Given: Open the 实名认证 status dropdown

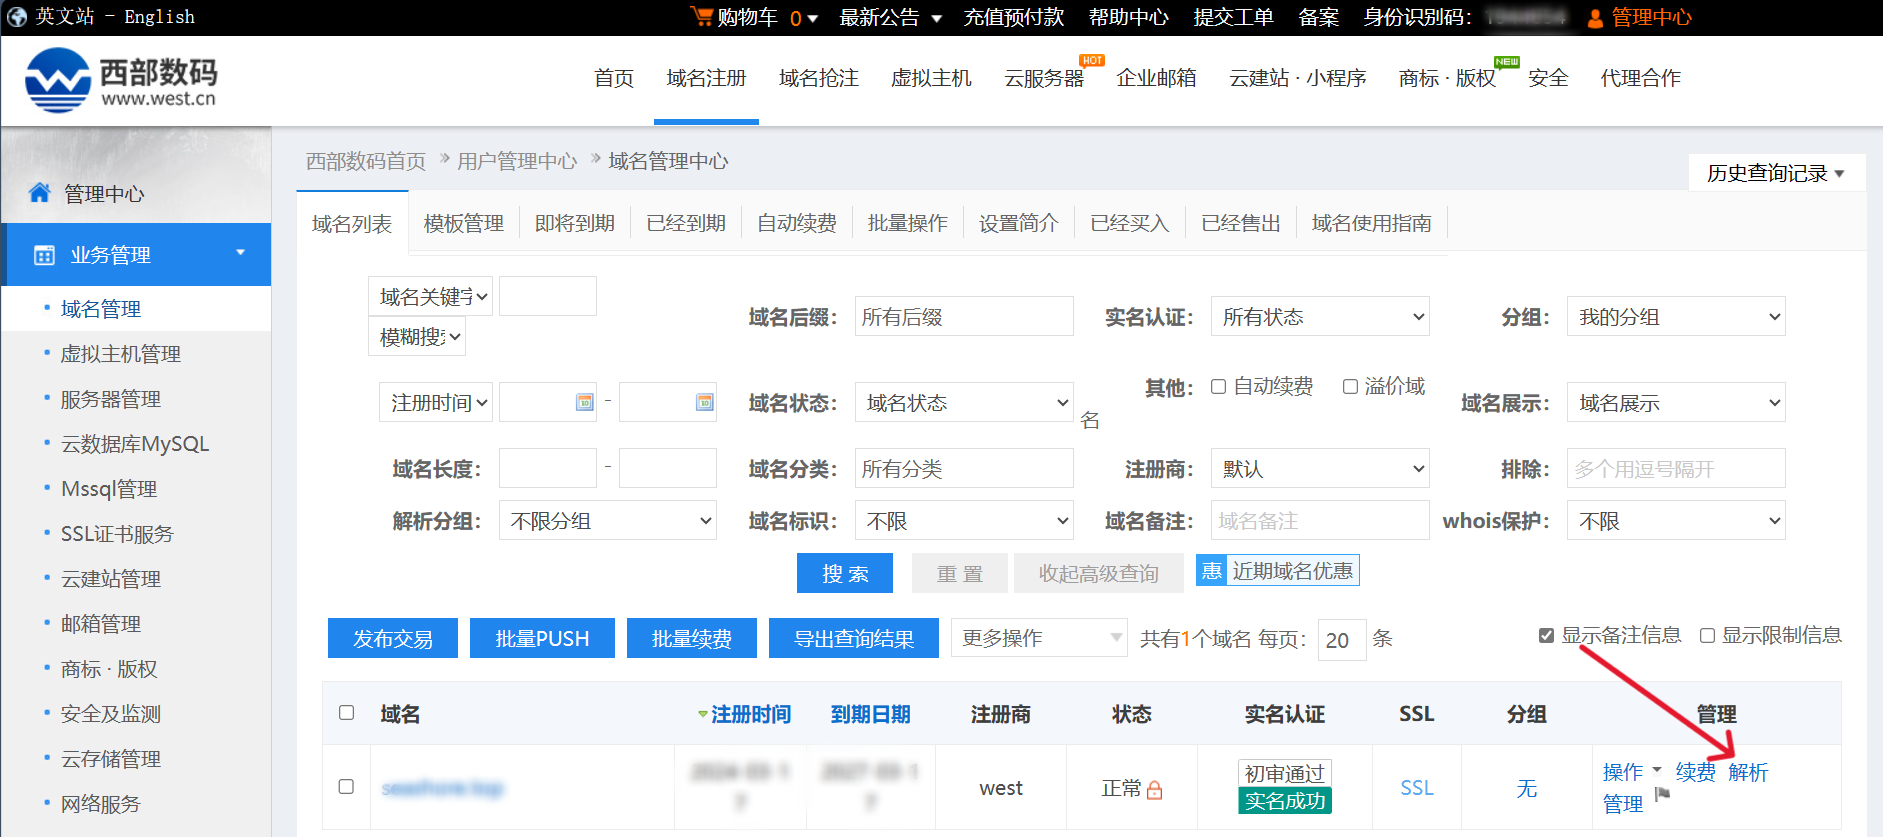Looking at the screenshot, I should (x=1319, y=317).
